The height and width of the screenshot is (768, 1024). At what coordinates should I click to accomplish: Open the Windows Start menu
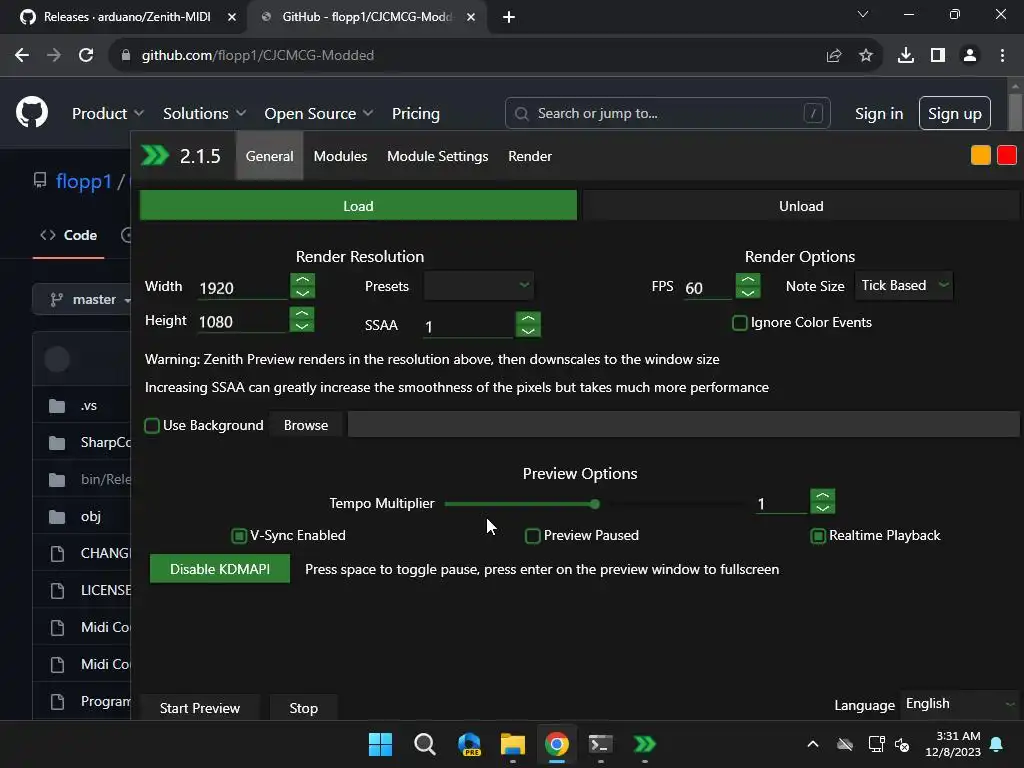380,744
